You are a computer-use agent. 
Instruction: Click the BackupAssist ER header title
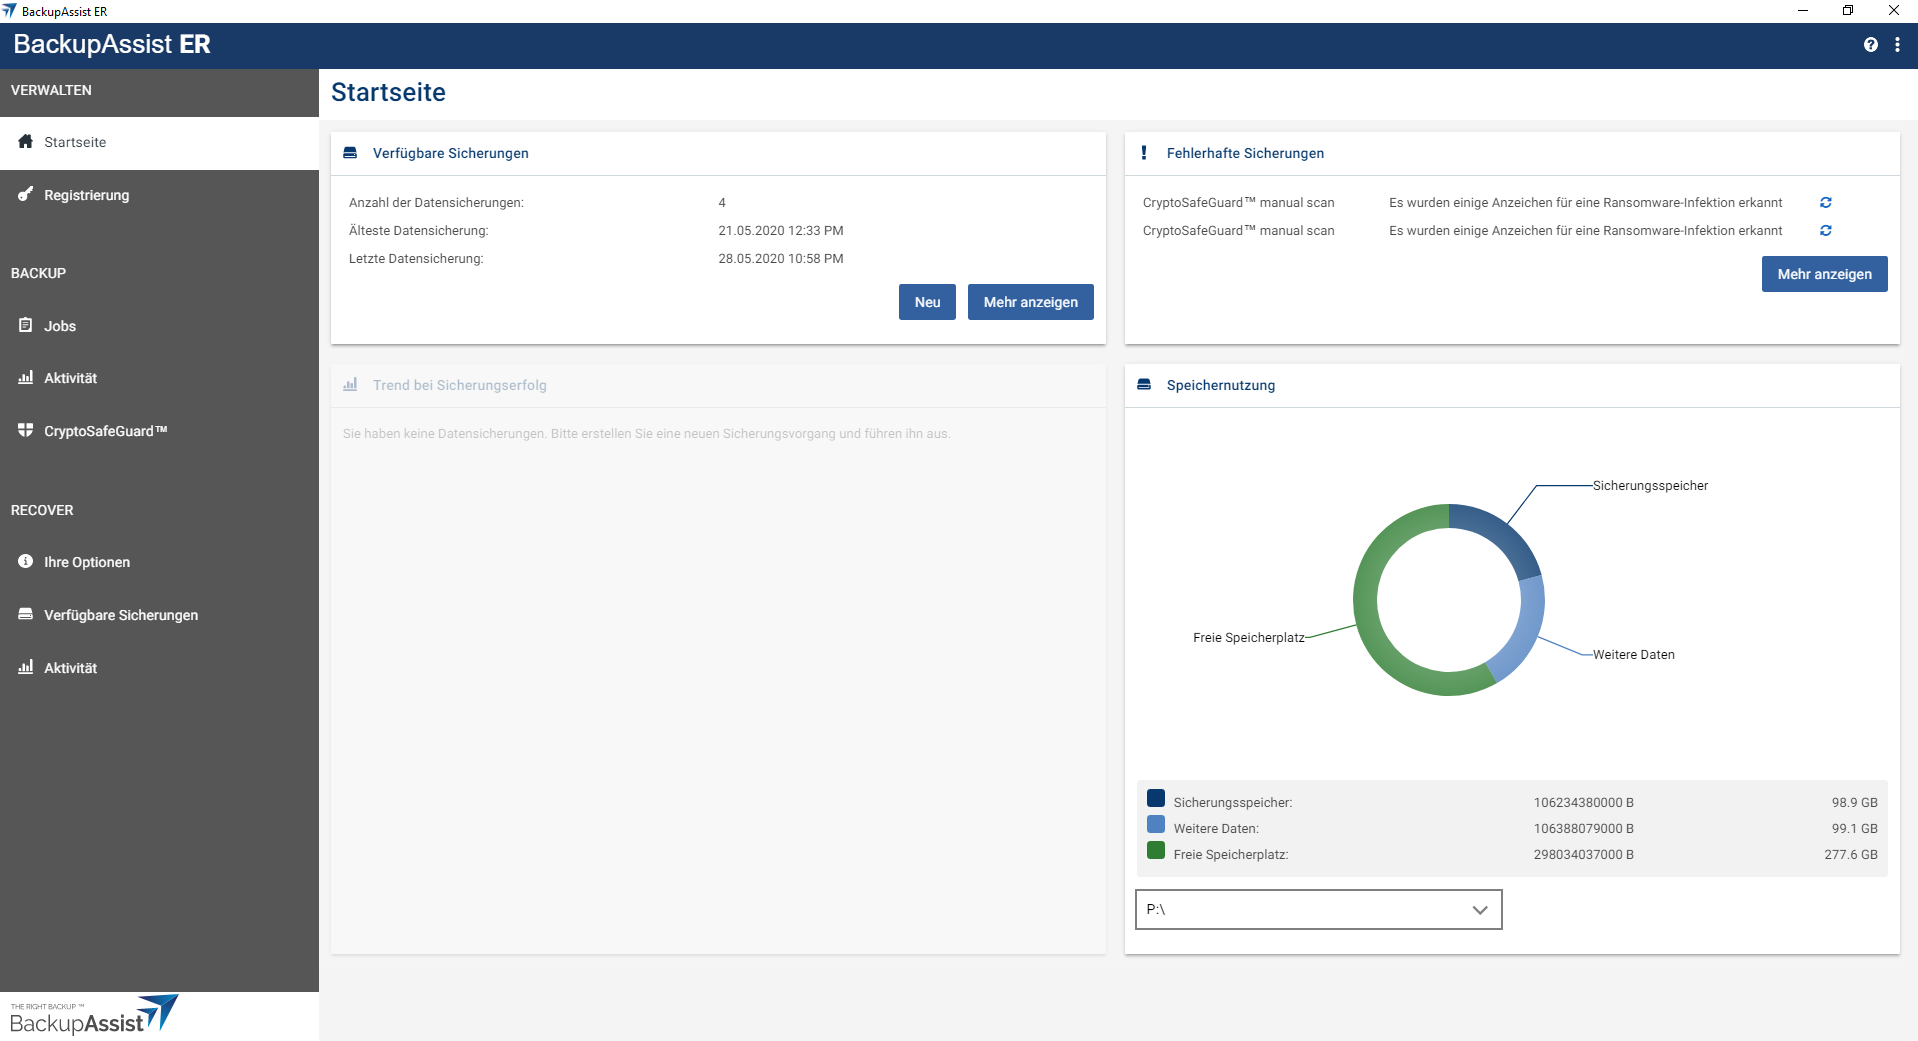point(112,44)
